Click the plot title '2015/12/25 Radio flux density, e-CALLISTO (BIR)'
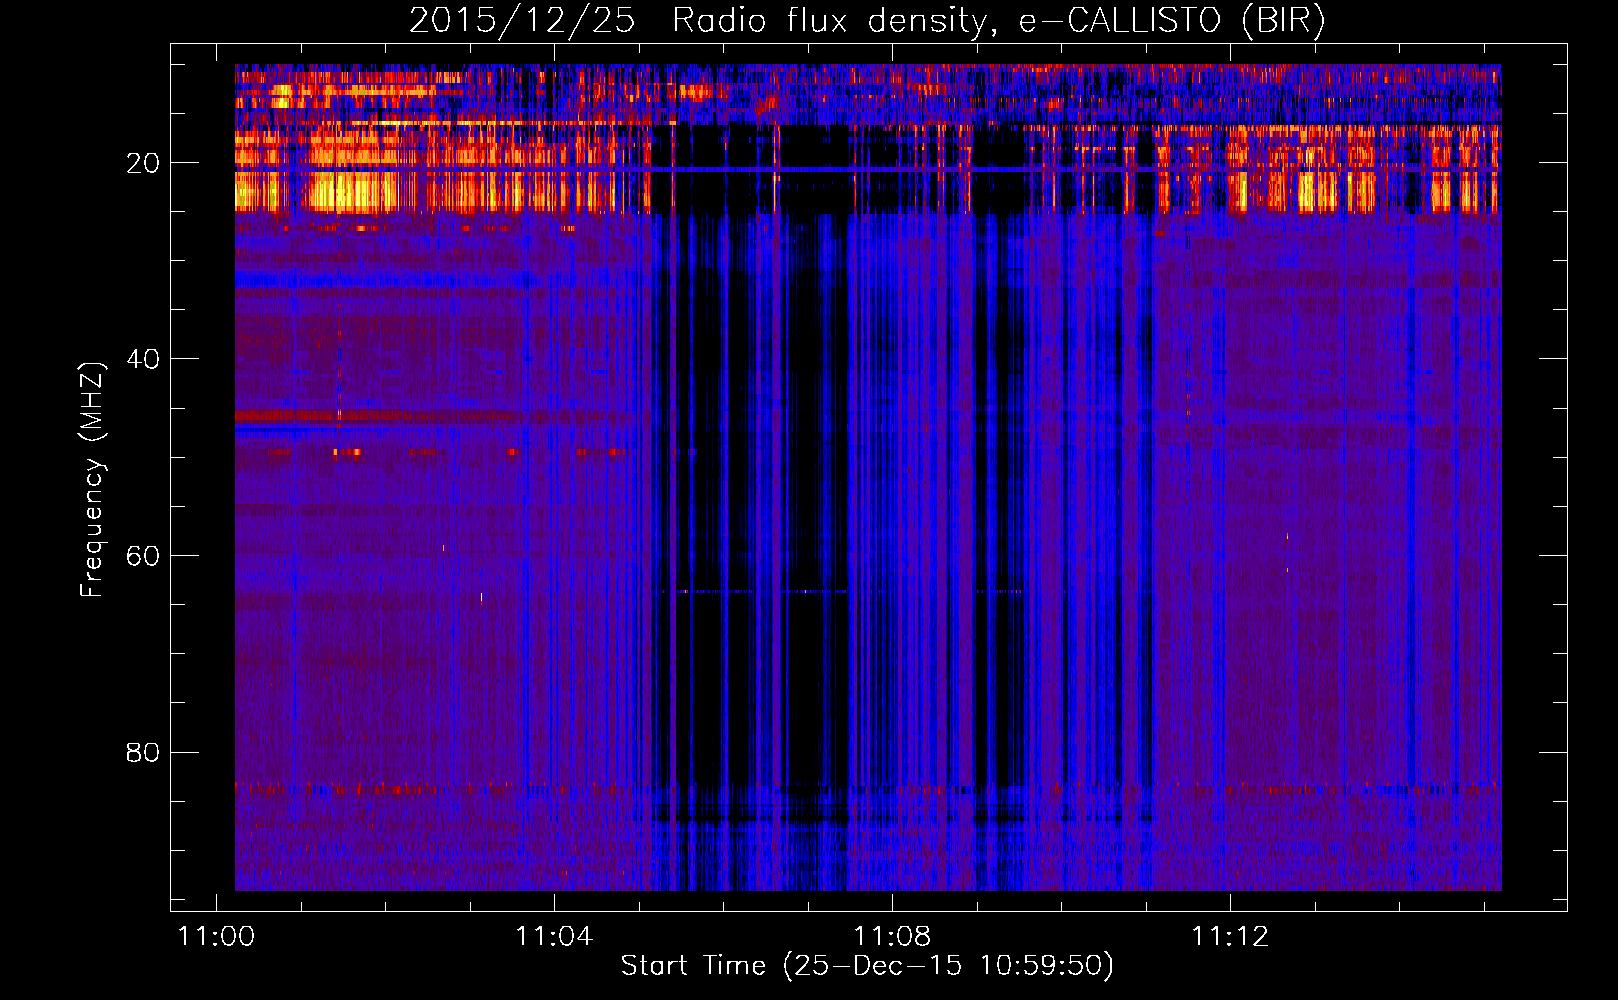Image resolution: width=1618 pixels, height=1000 pixels. pyautogui.click(x=867, y=21)
